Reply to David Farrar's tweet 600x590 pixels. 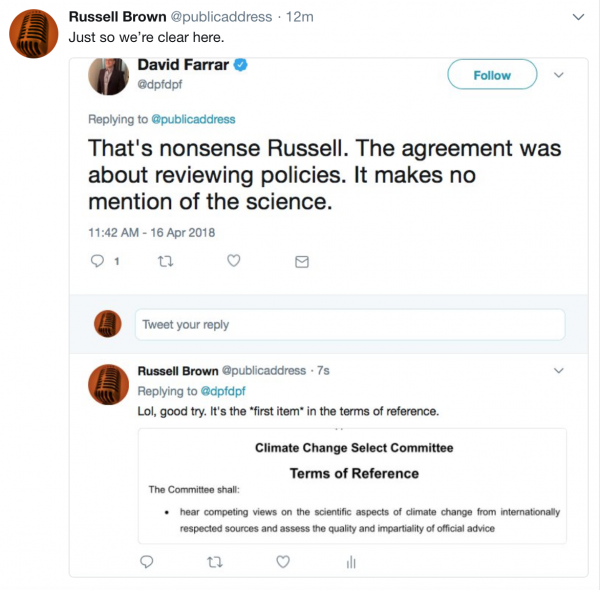[x=97, y=261]
